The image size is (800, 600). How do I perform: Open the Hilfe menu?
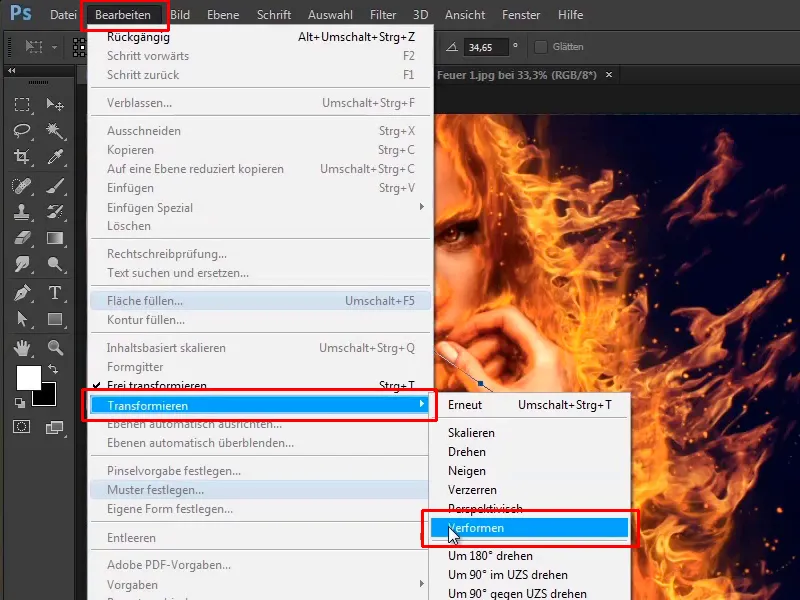tap(570, 15)
